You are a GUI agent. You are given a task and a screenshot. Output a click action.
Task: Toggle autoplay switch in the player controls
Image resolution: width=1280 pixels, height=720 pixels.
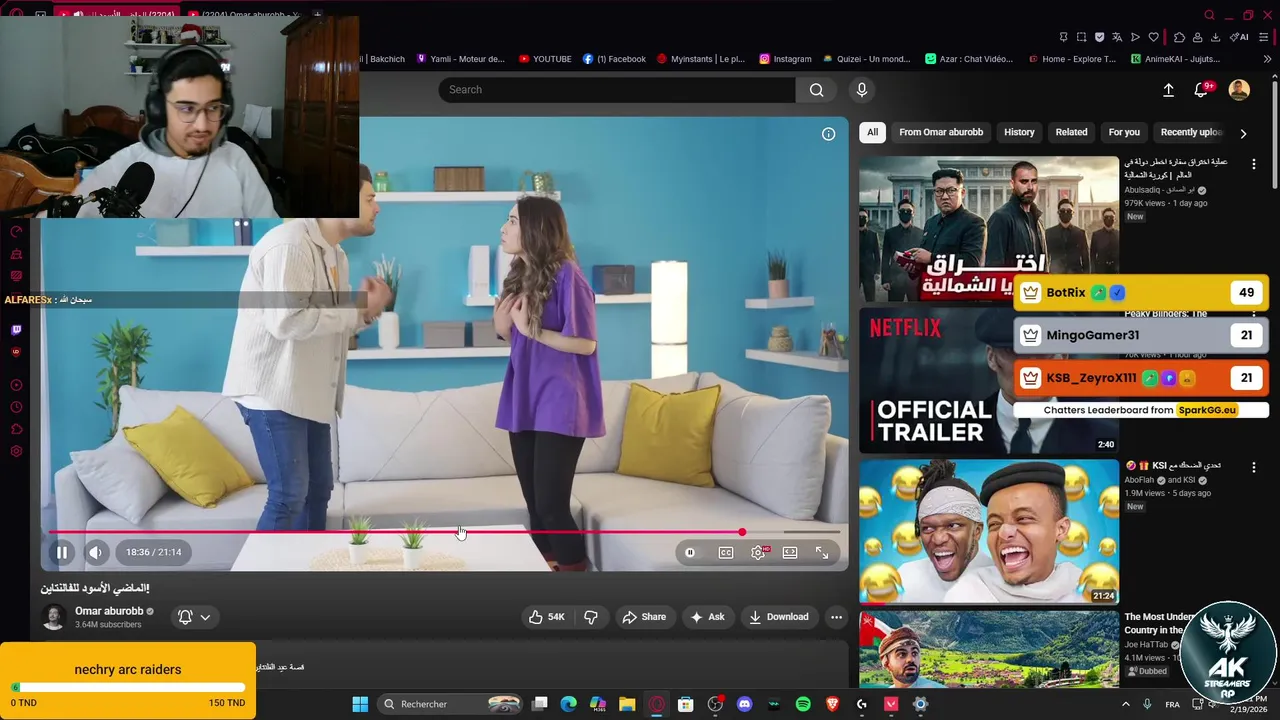point(690,552)
